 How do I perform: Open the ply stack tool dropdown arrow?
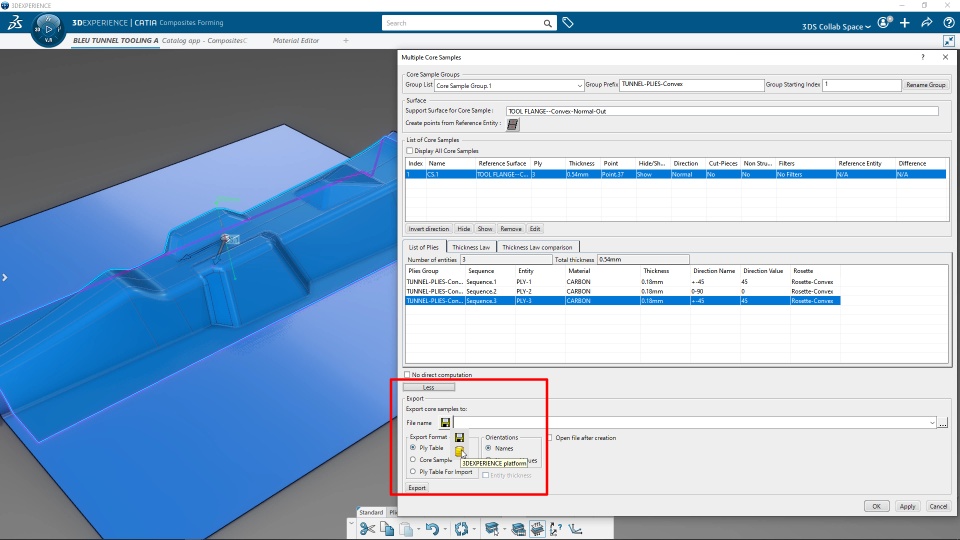504,529
